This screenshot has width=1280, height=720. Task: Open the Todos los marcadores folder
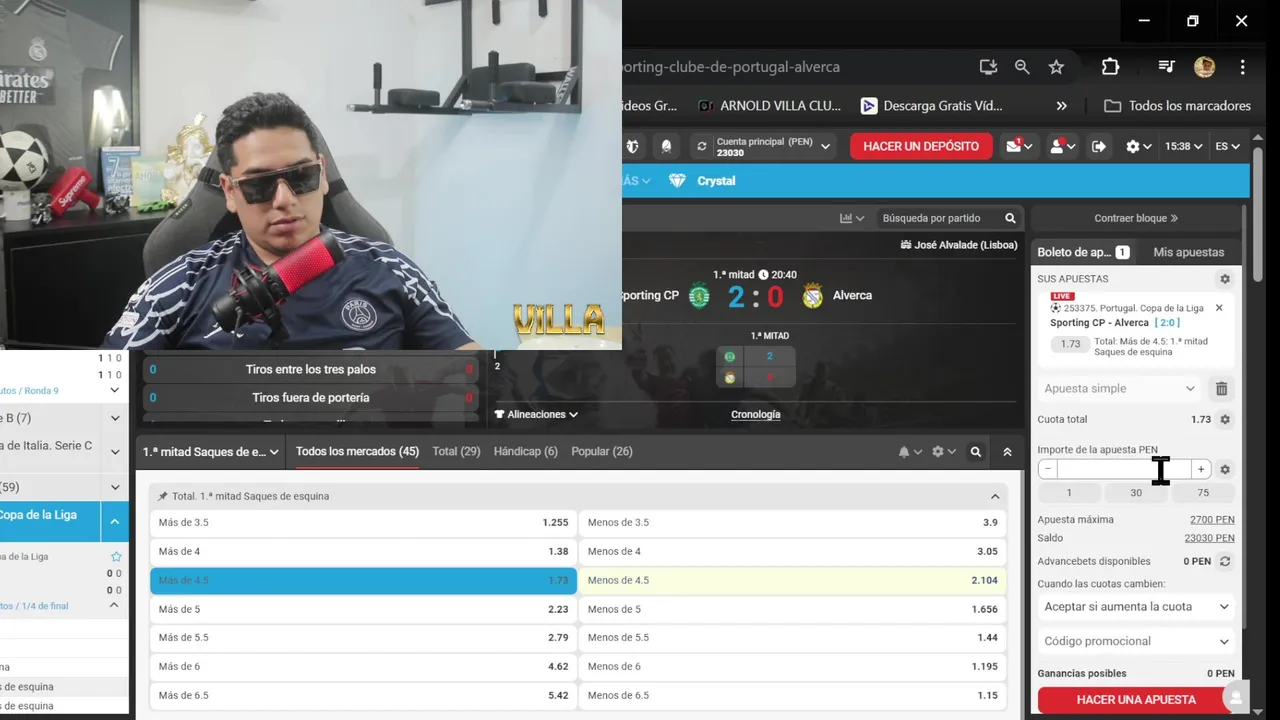click(x=1177, y=106)
